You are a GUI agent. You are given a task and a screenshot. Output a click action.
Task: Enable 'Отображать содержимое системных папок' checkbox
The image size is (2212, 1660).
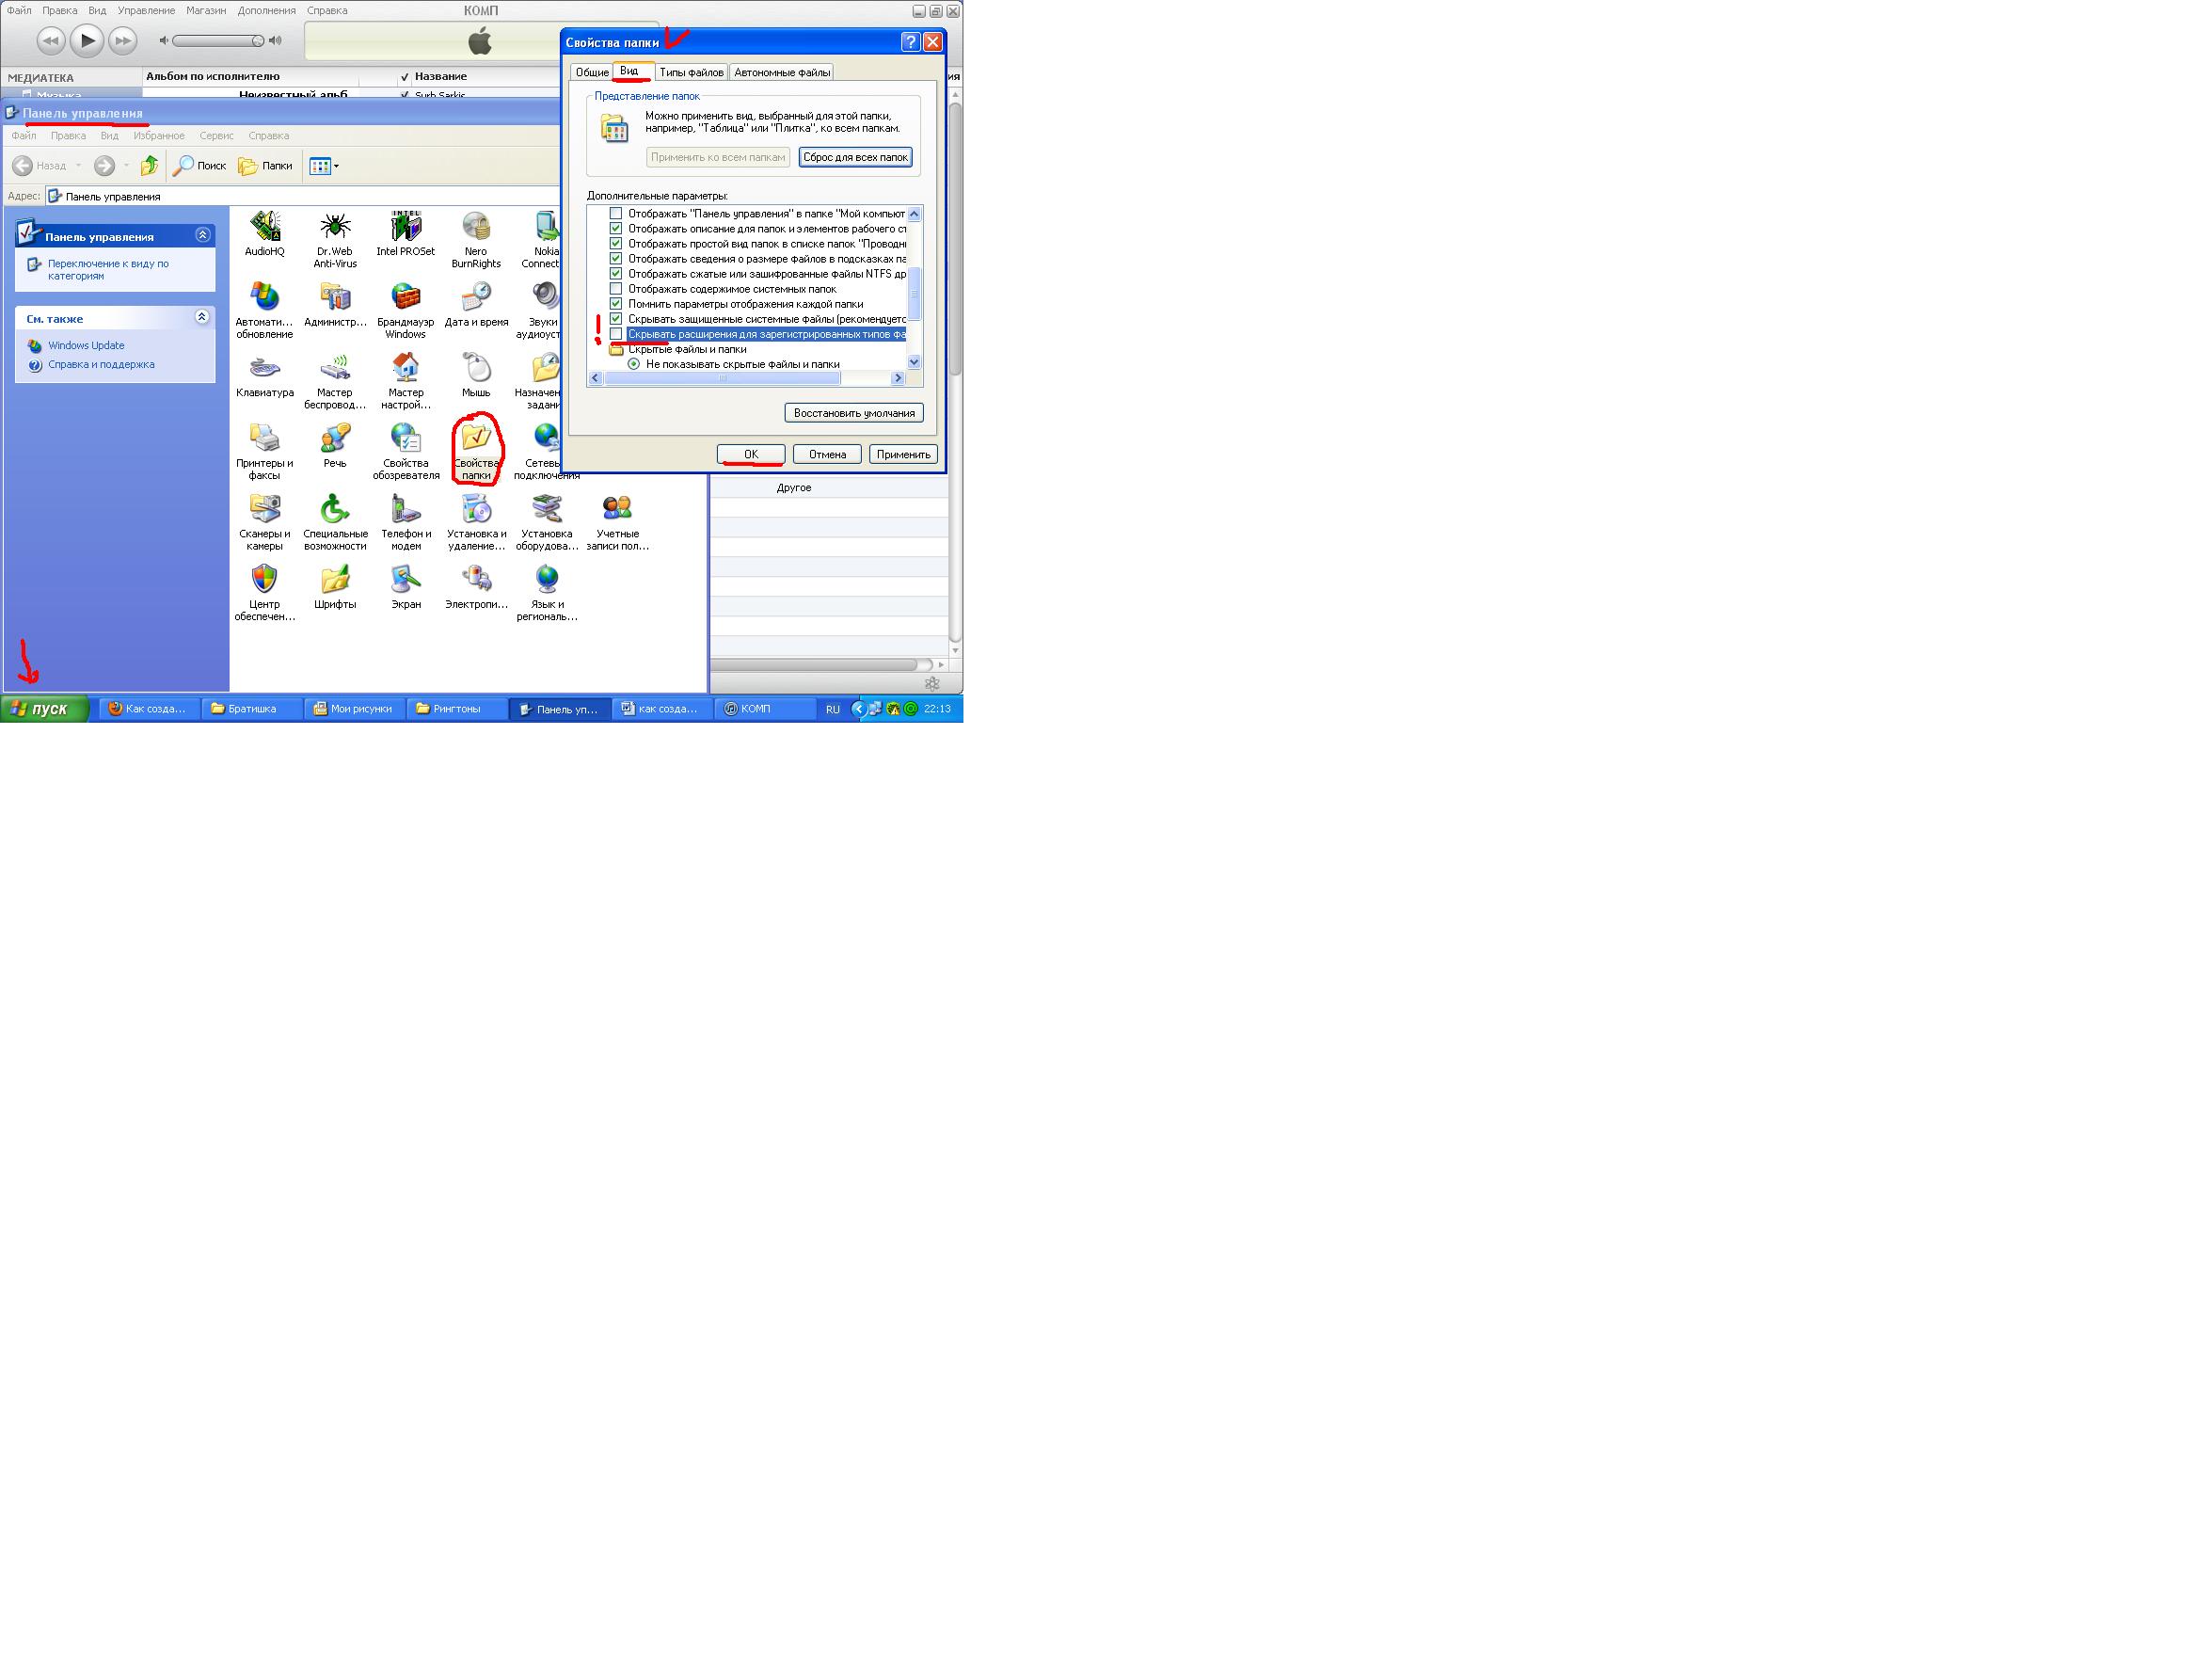tap(616, 289)
